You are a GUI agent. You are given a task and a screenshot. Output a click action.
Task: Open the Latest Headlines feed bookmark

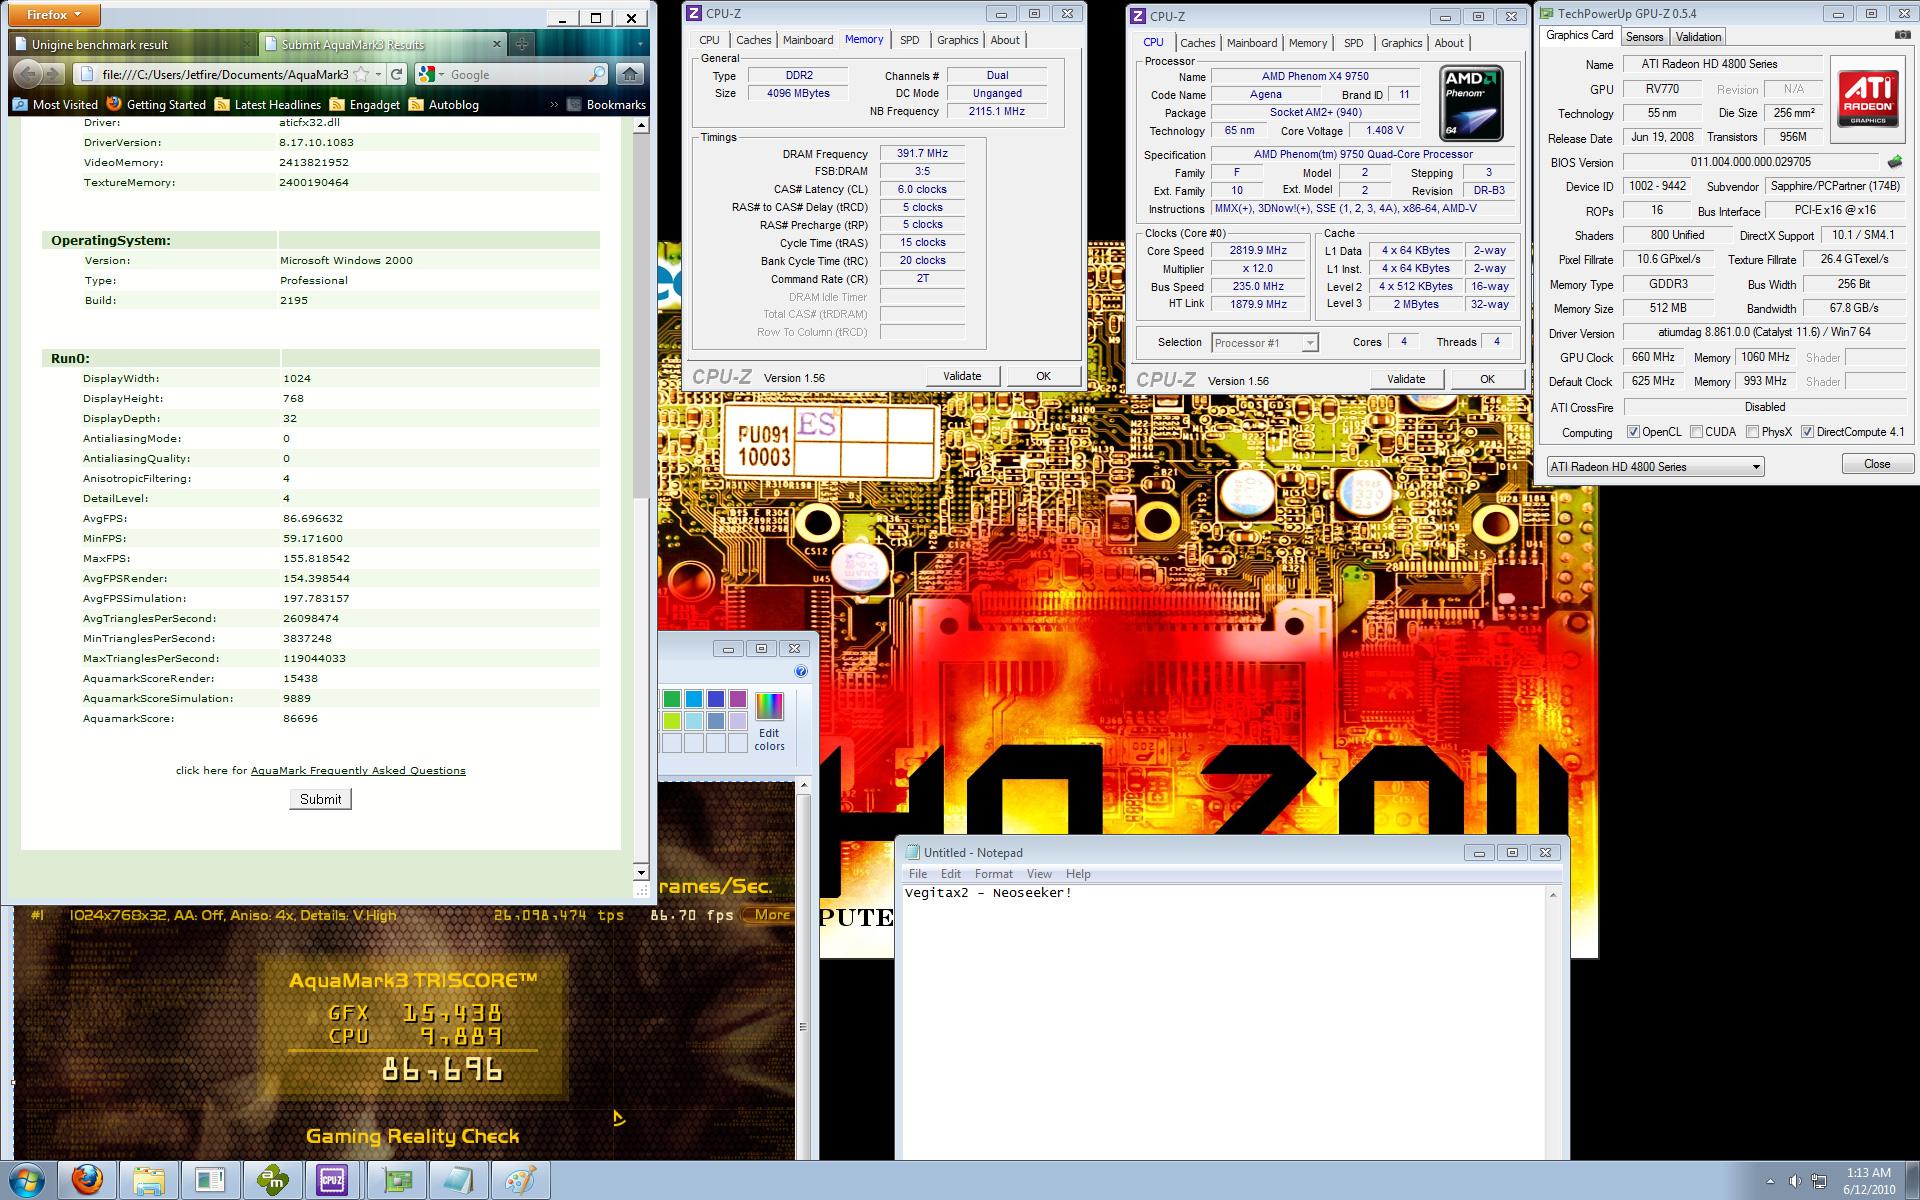[x=268, y=104]
